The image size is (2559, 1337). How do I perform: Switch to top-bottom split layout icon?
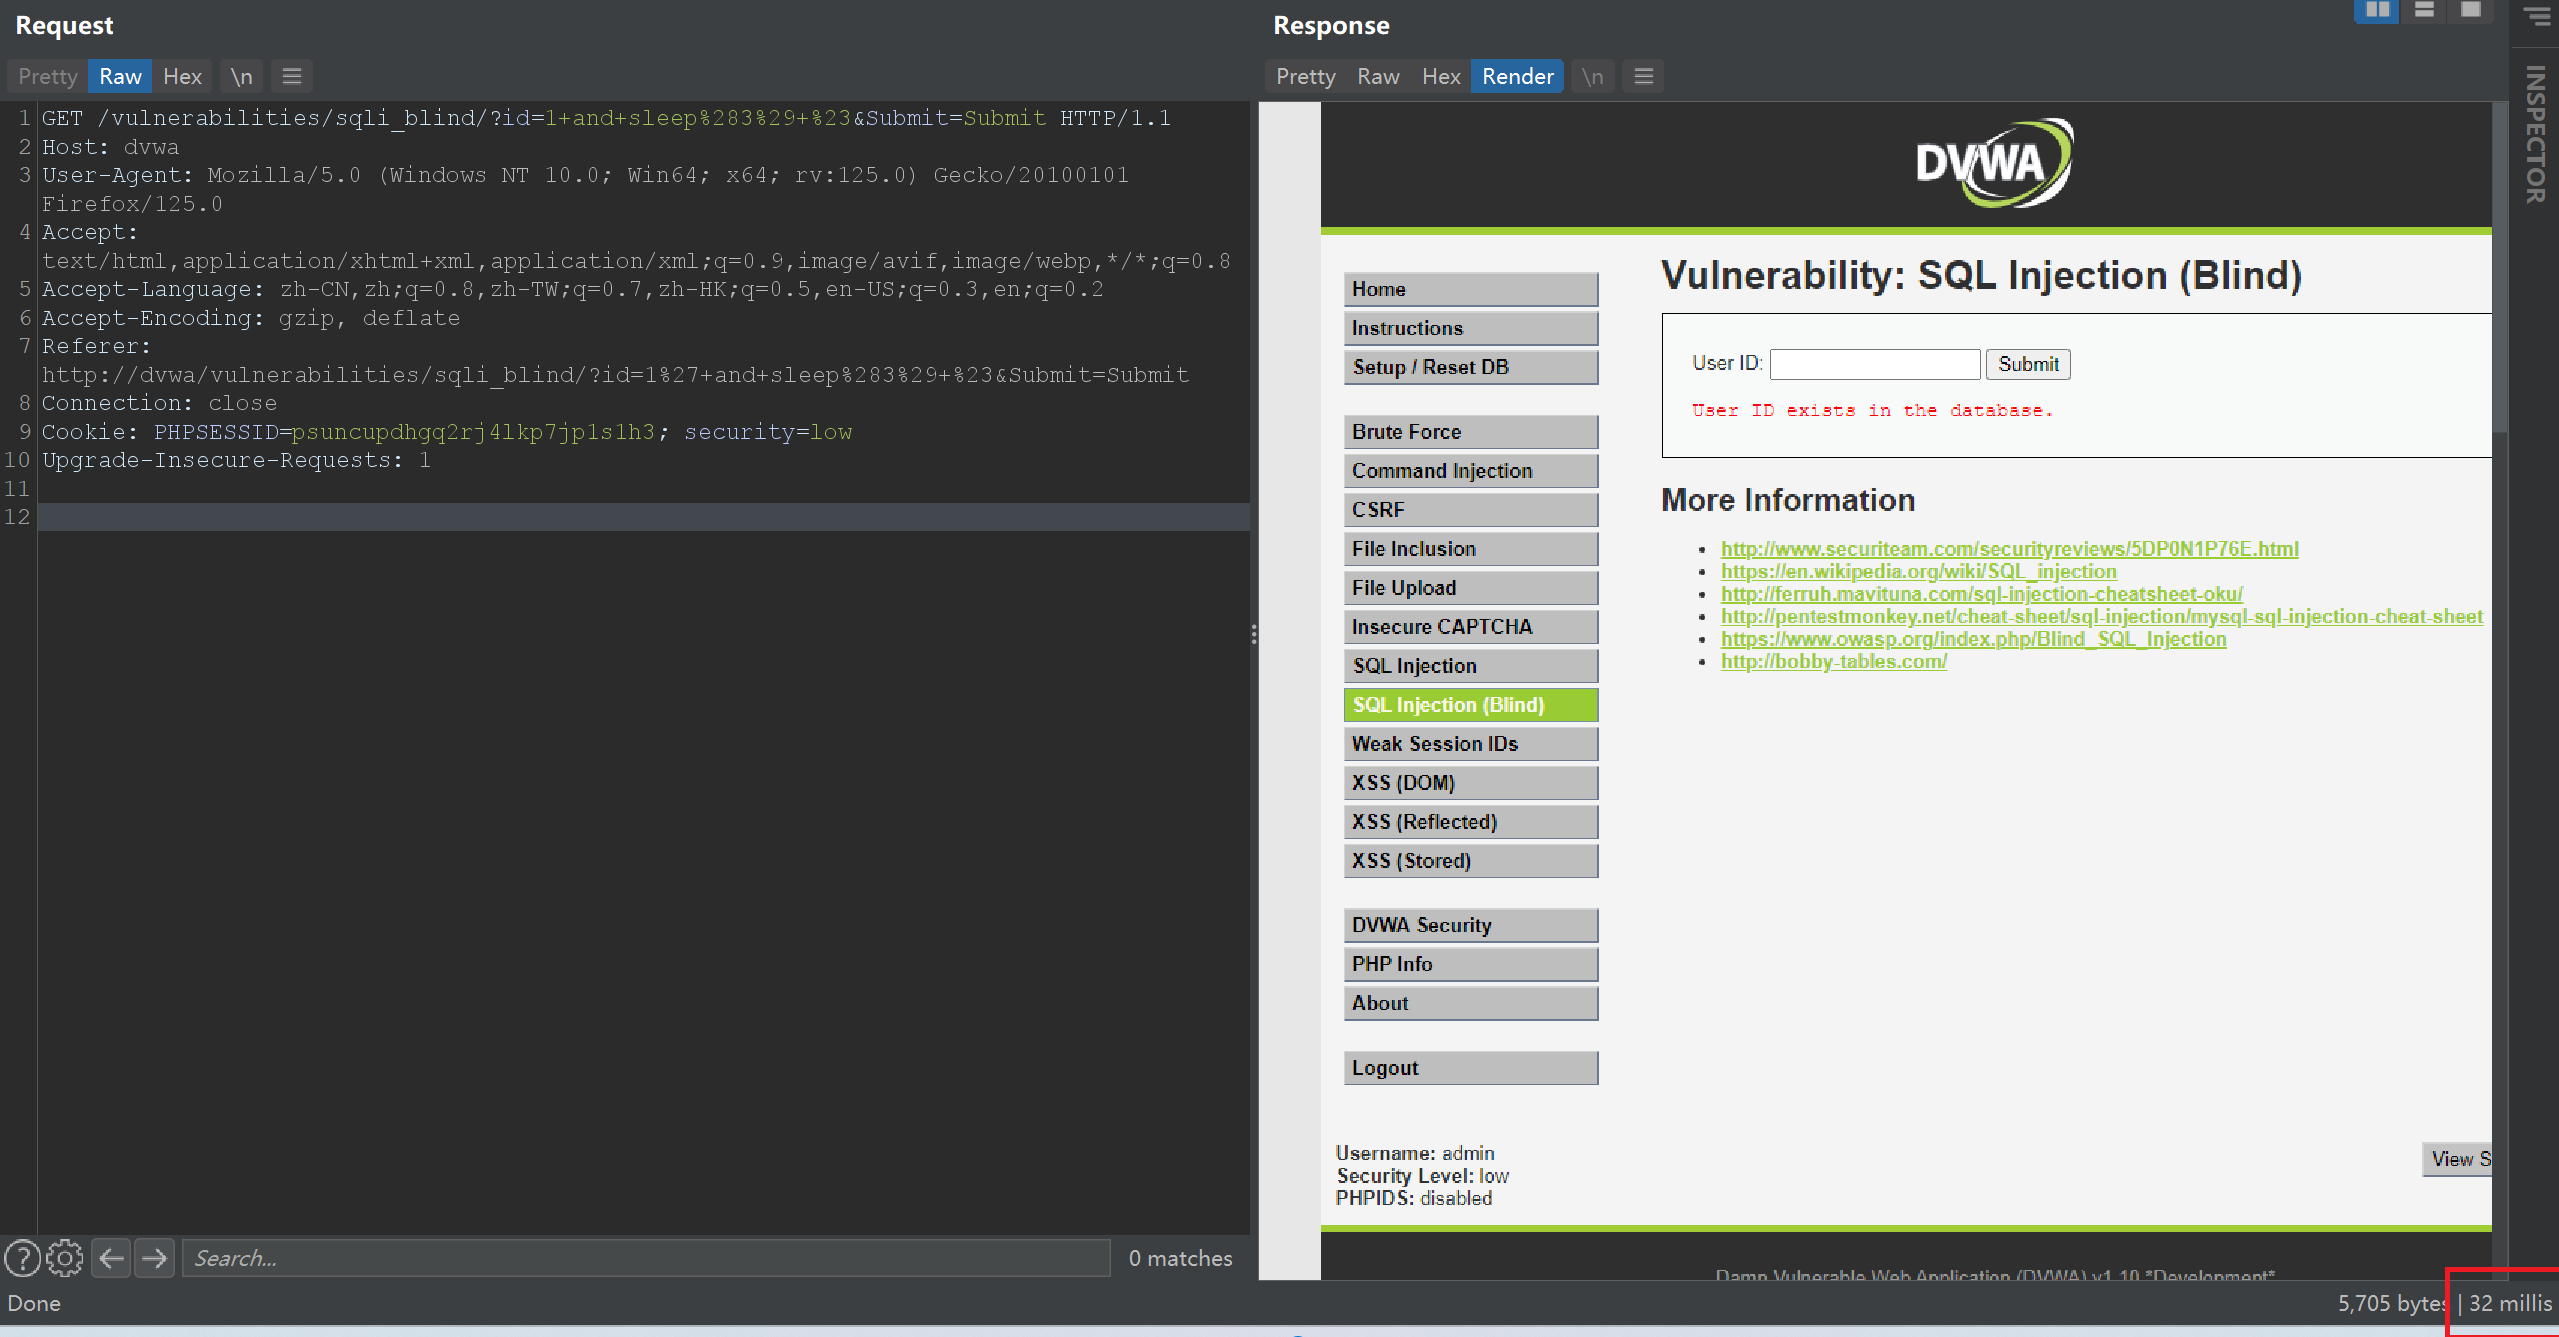coord(2424,10)
